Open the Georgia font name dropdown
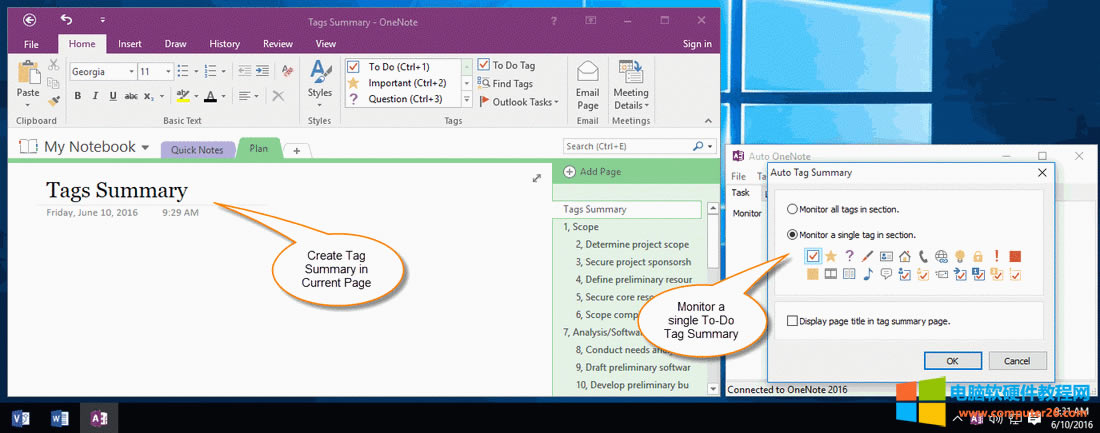1100x433 pixels. tap(131, 72)
